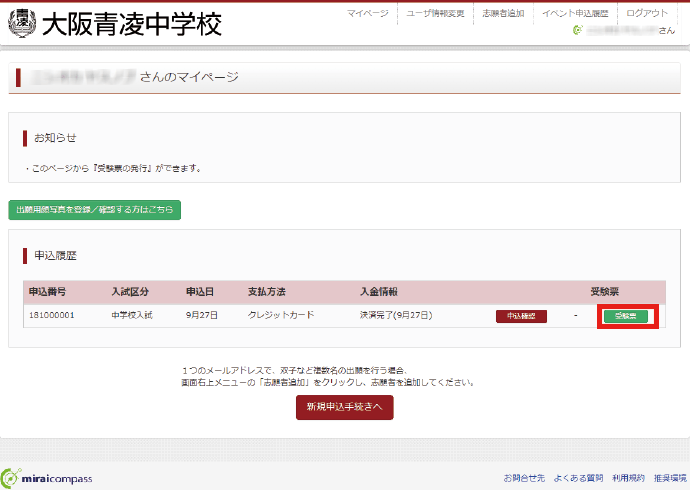Click the green user icon beside account name

577,30
